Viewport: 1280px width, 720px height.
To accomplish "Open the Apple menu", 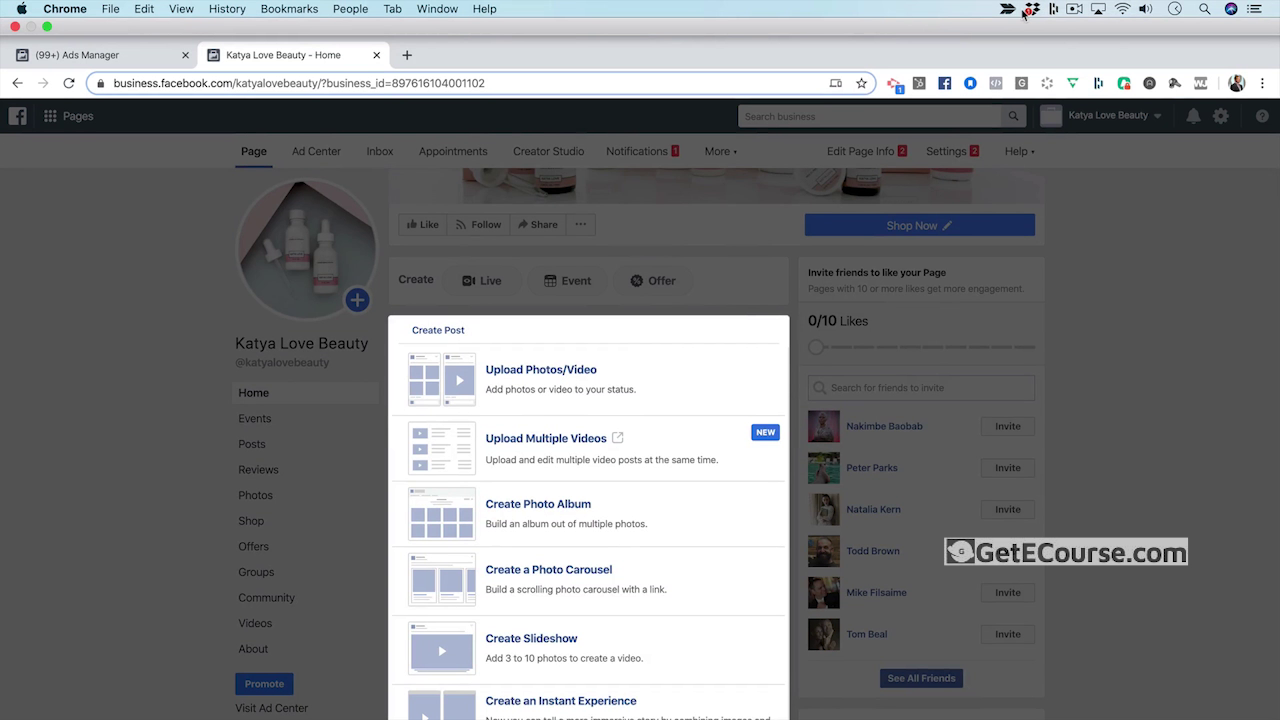I will (x=22, y=9).
